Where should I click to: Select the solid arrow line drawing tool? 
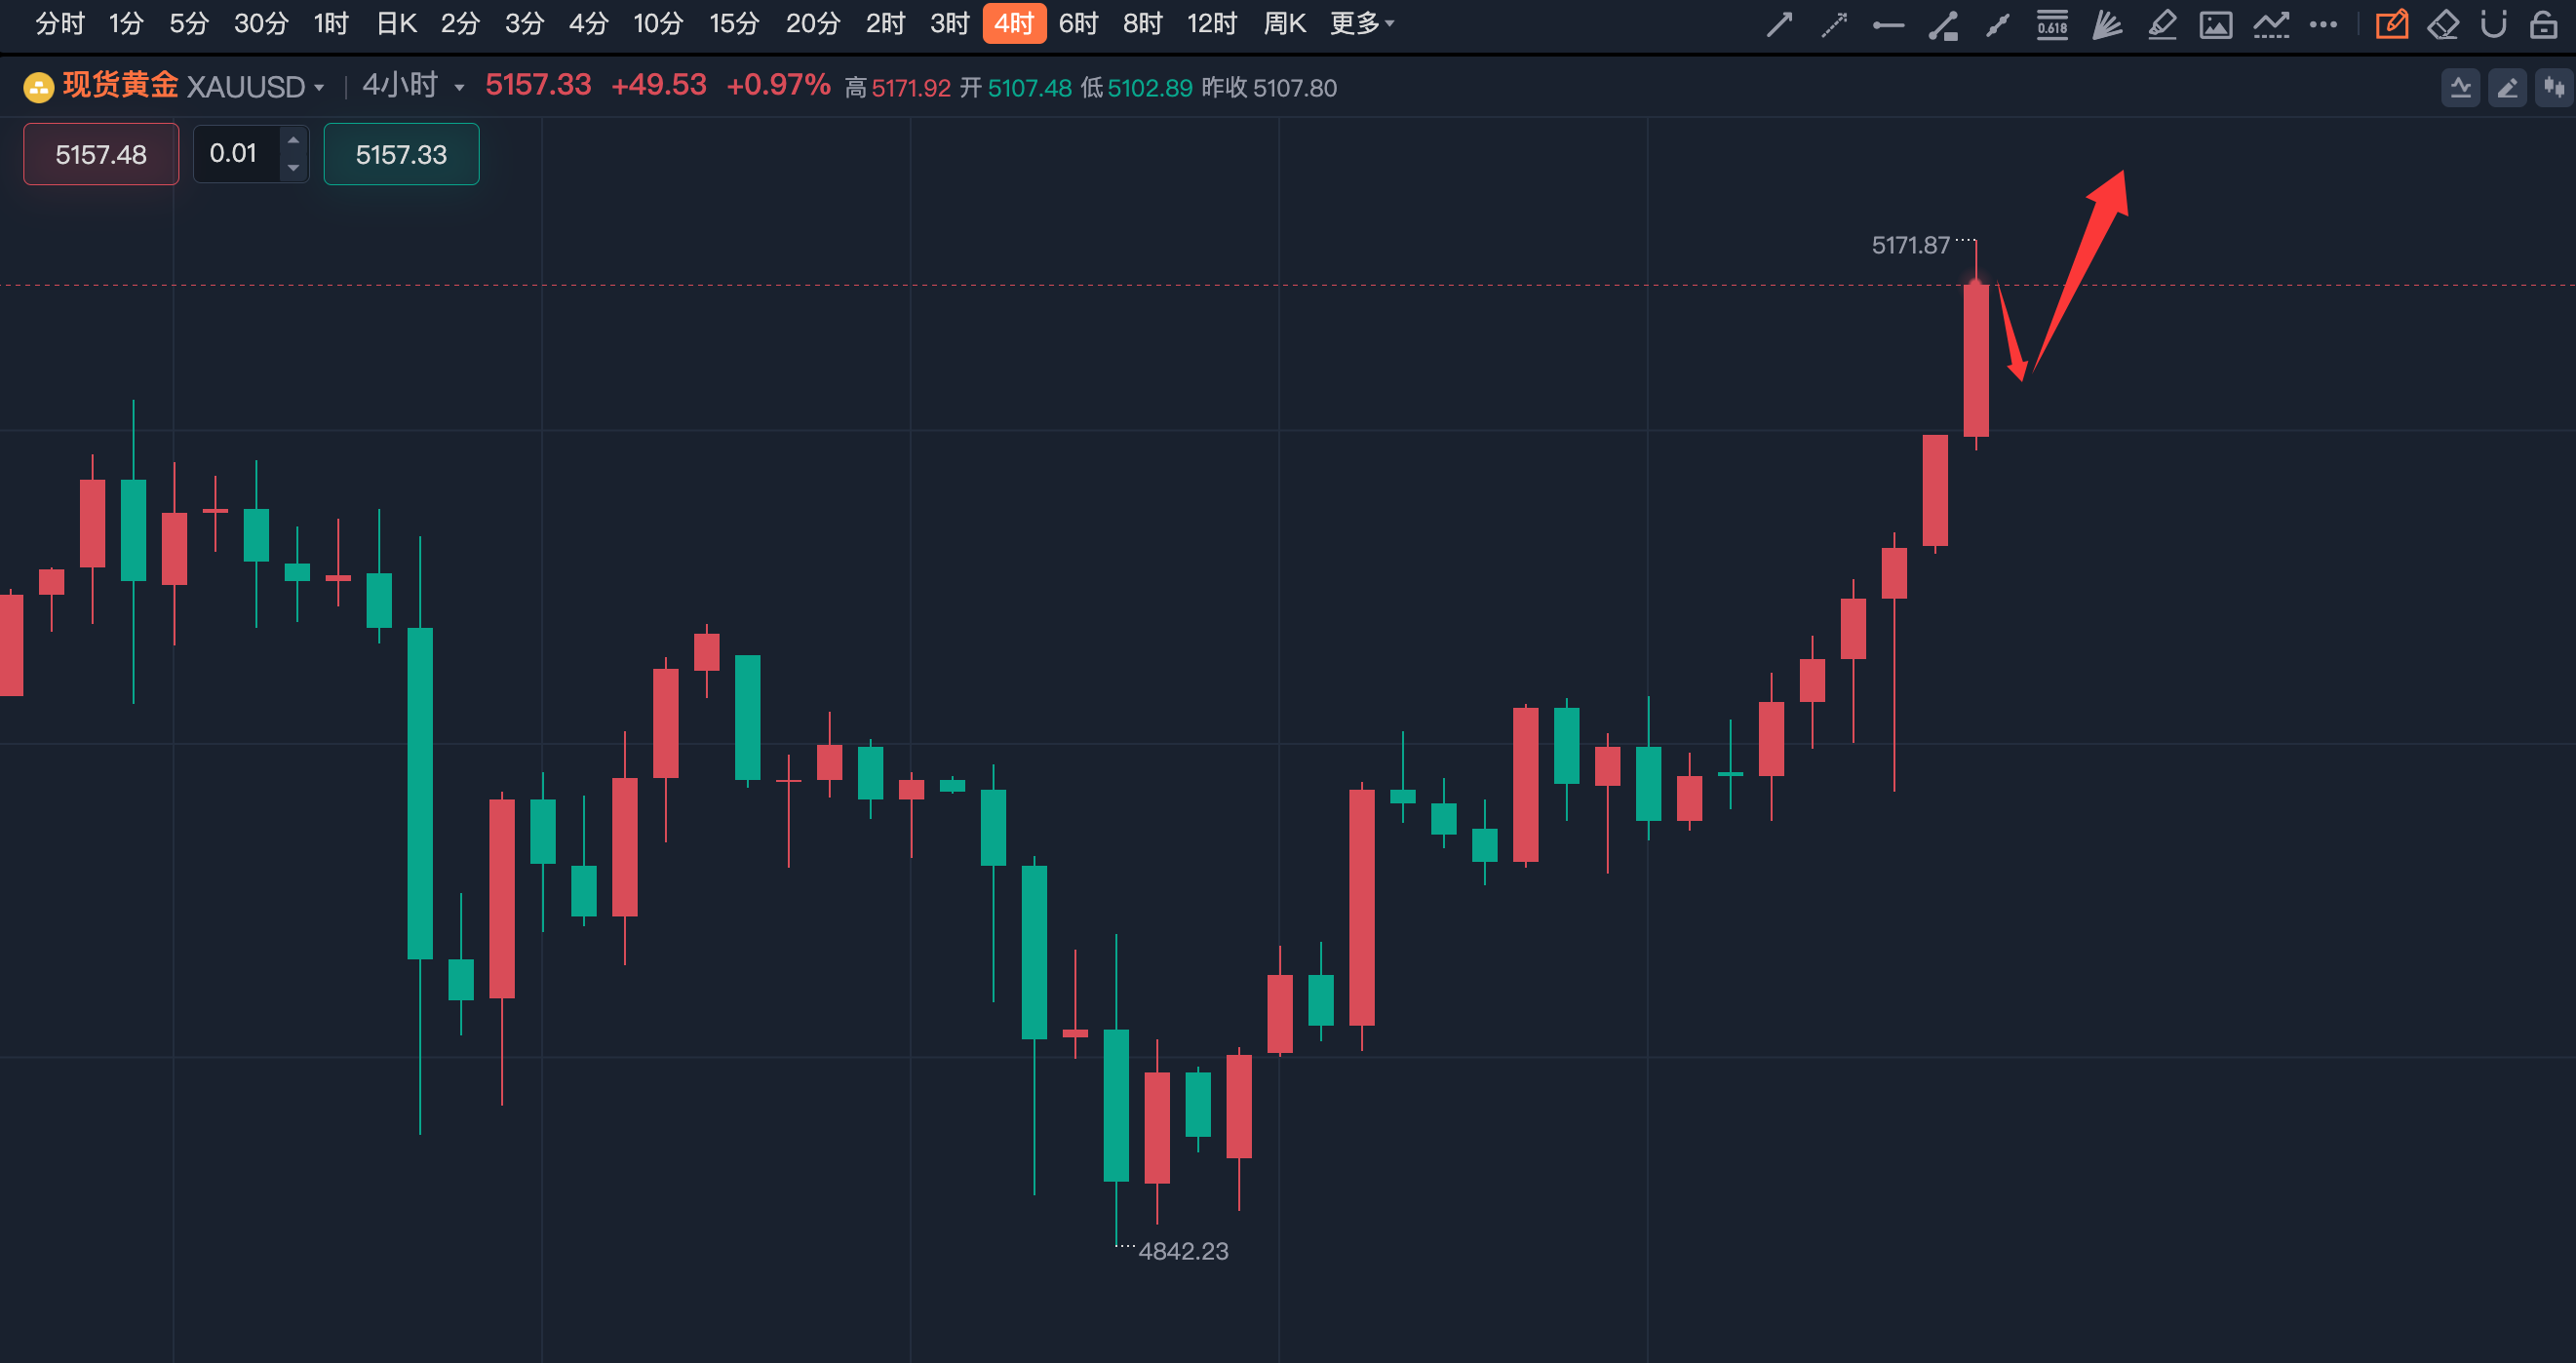tap(1779, 24)
